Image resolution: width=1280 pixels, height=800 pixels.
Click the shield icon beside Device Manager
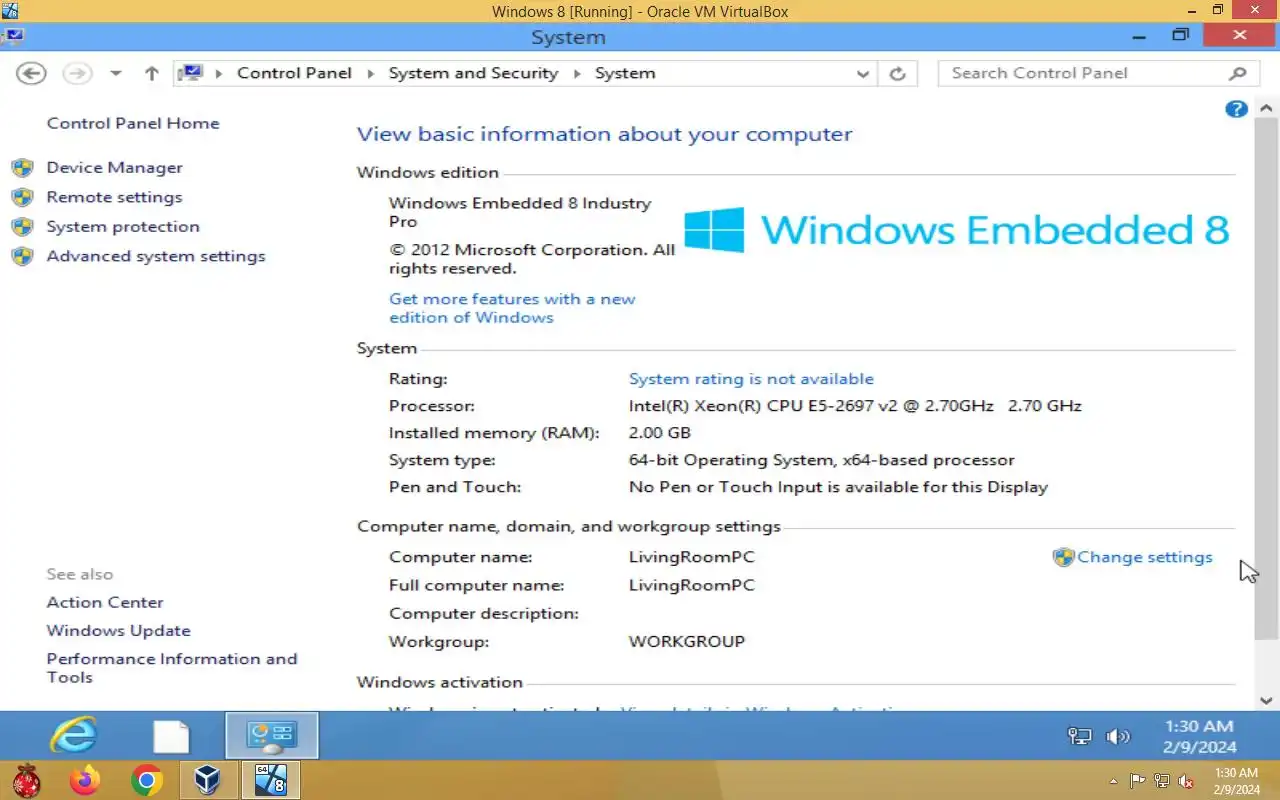23,168
